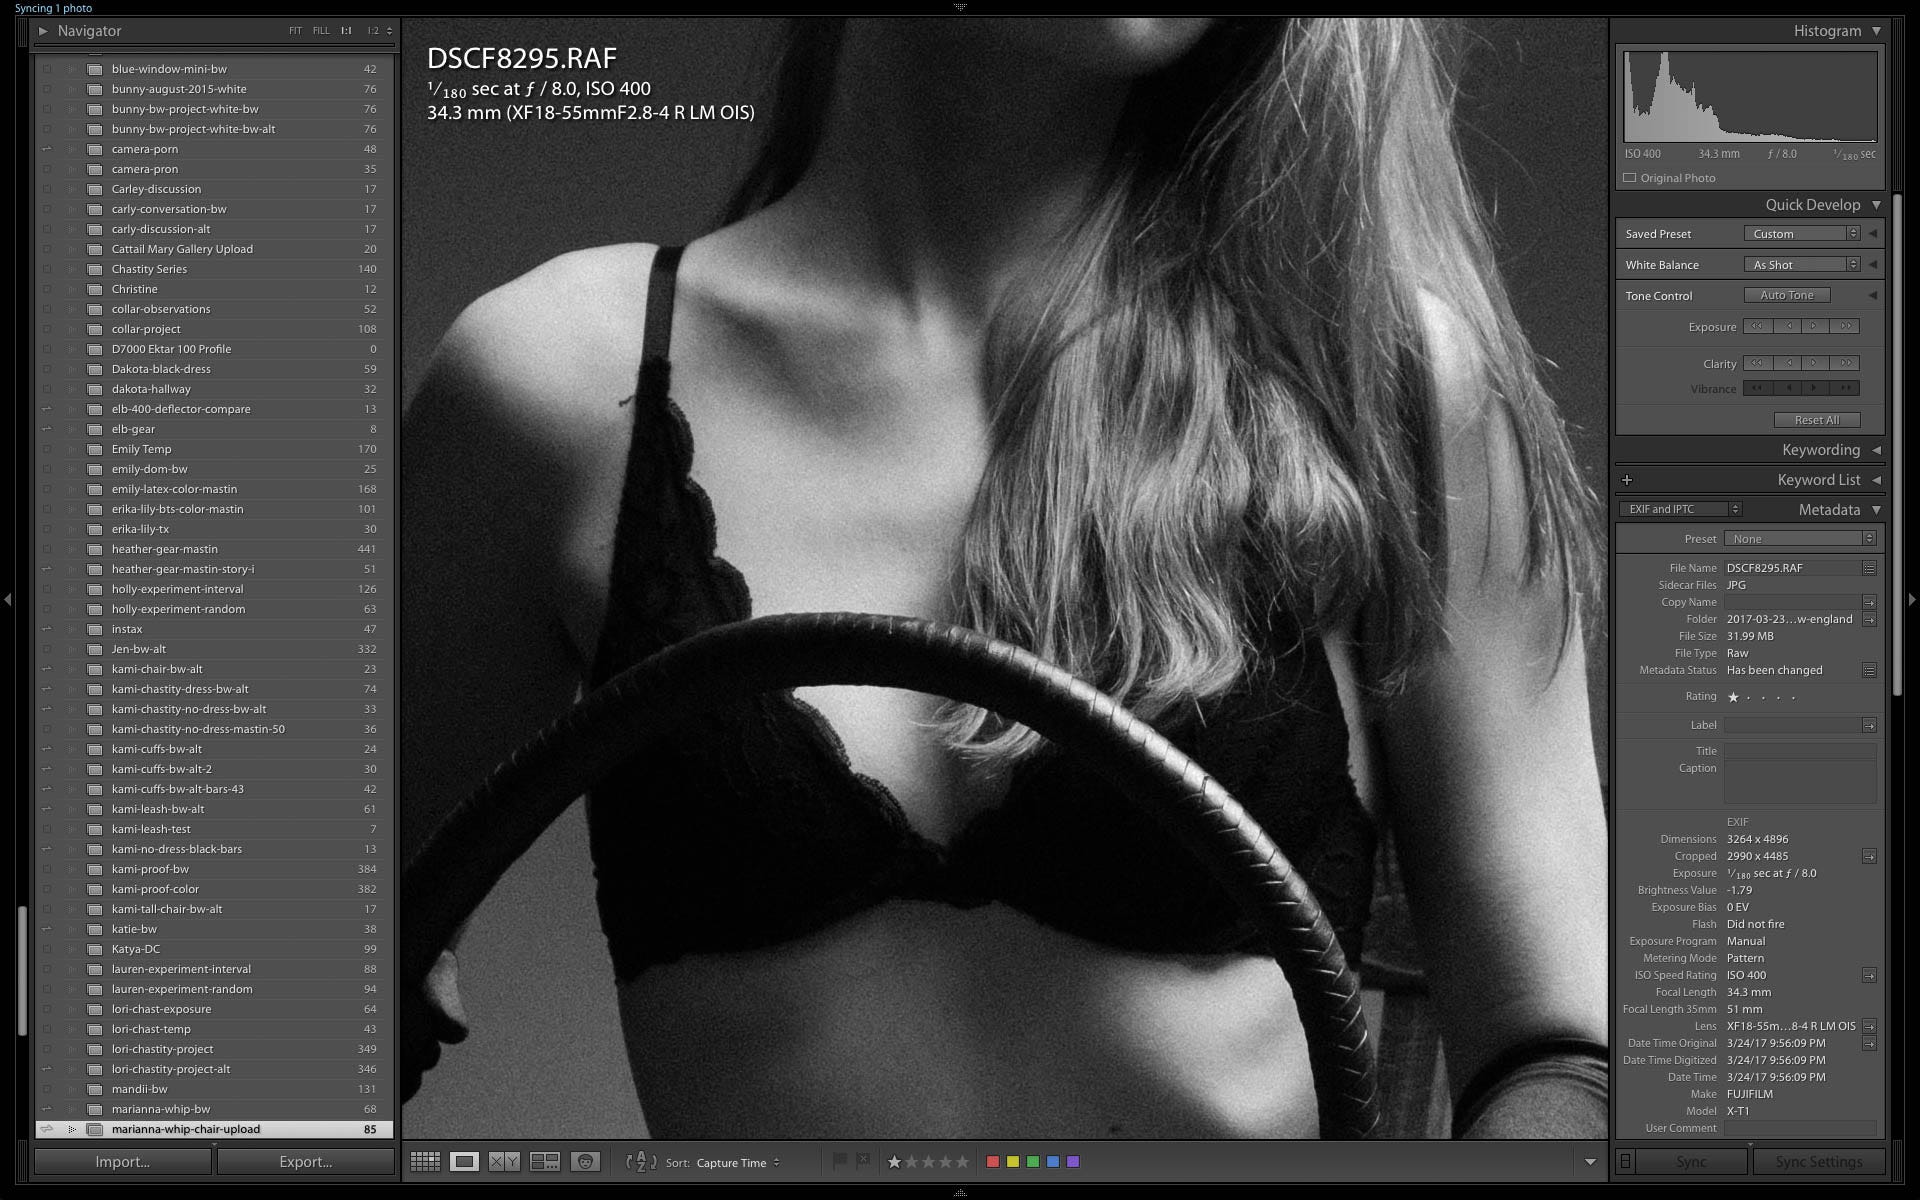Image resolution: width=1920 pixels, height=1200 pixels.
Task: Open Sort Capture Time dropdown
Action: (x=738, y=1163)
